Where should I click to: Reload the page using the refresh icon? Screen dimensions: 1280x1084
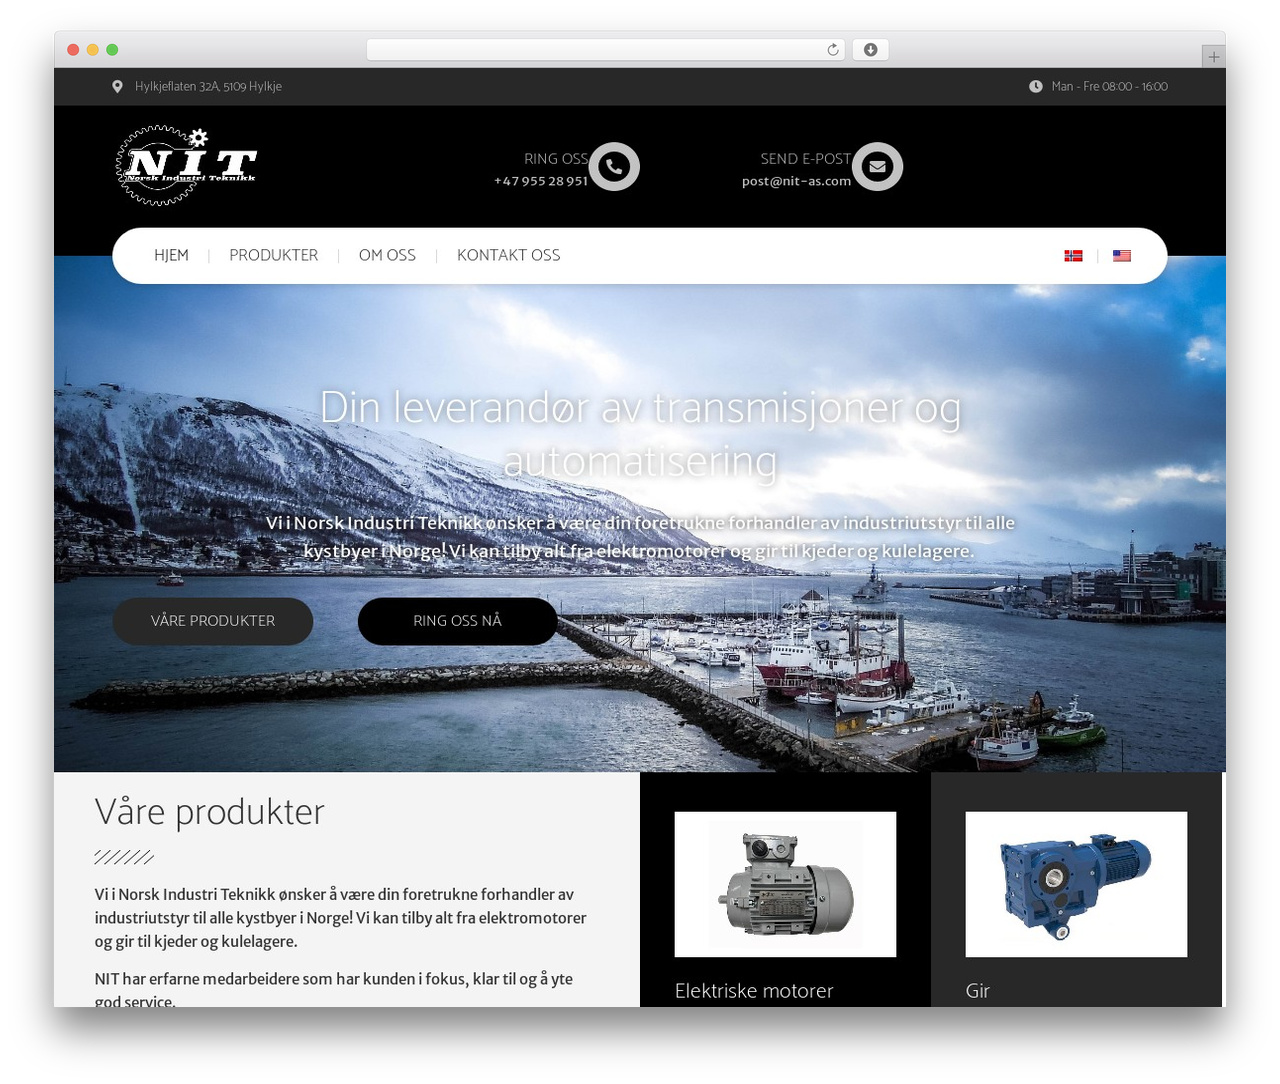833,50
